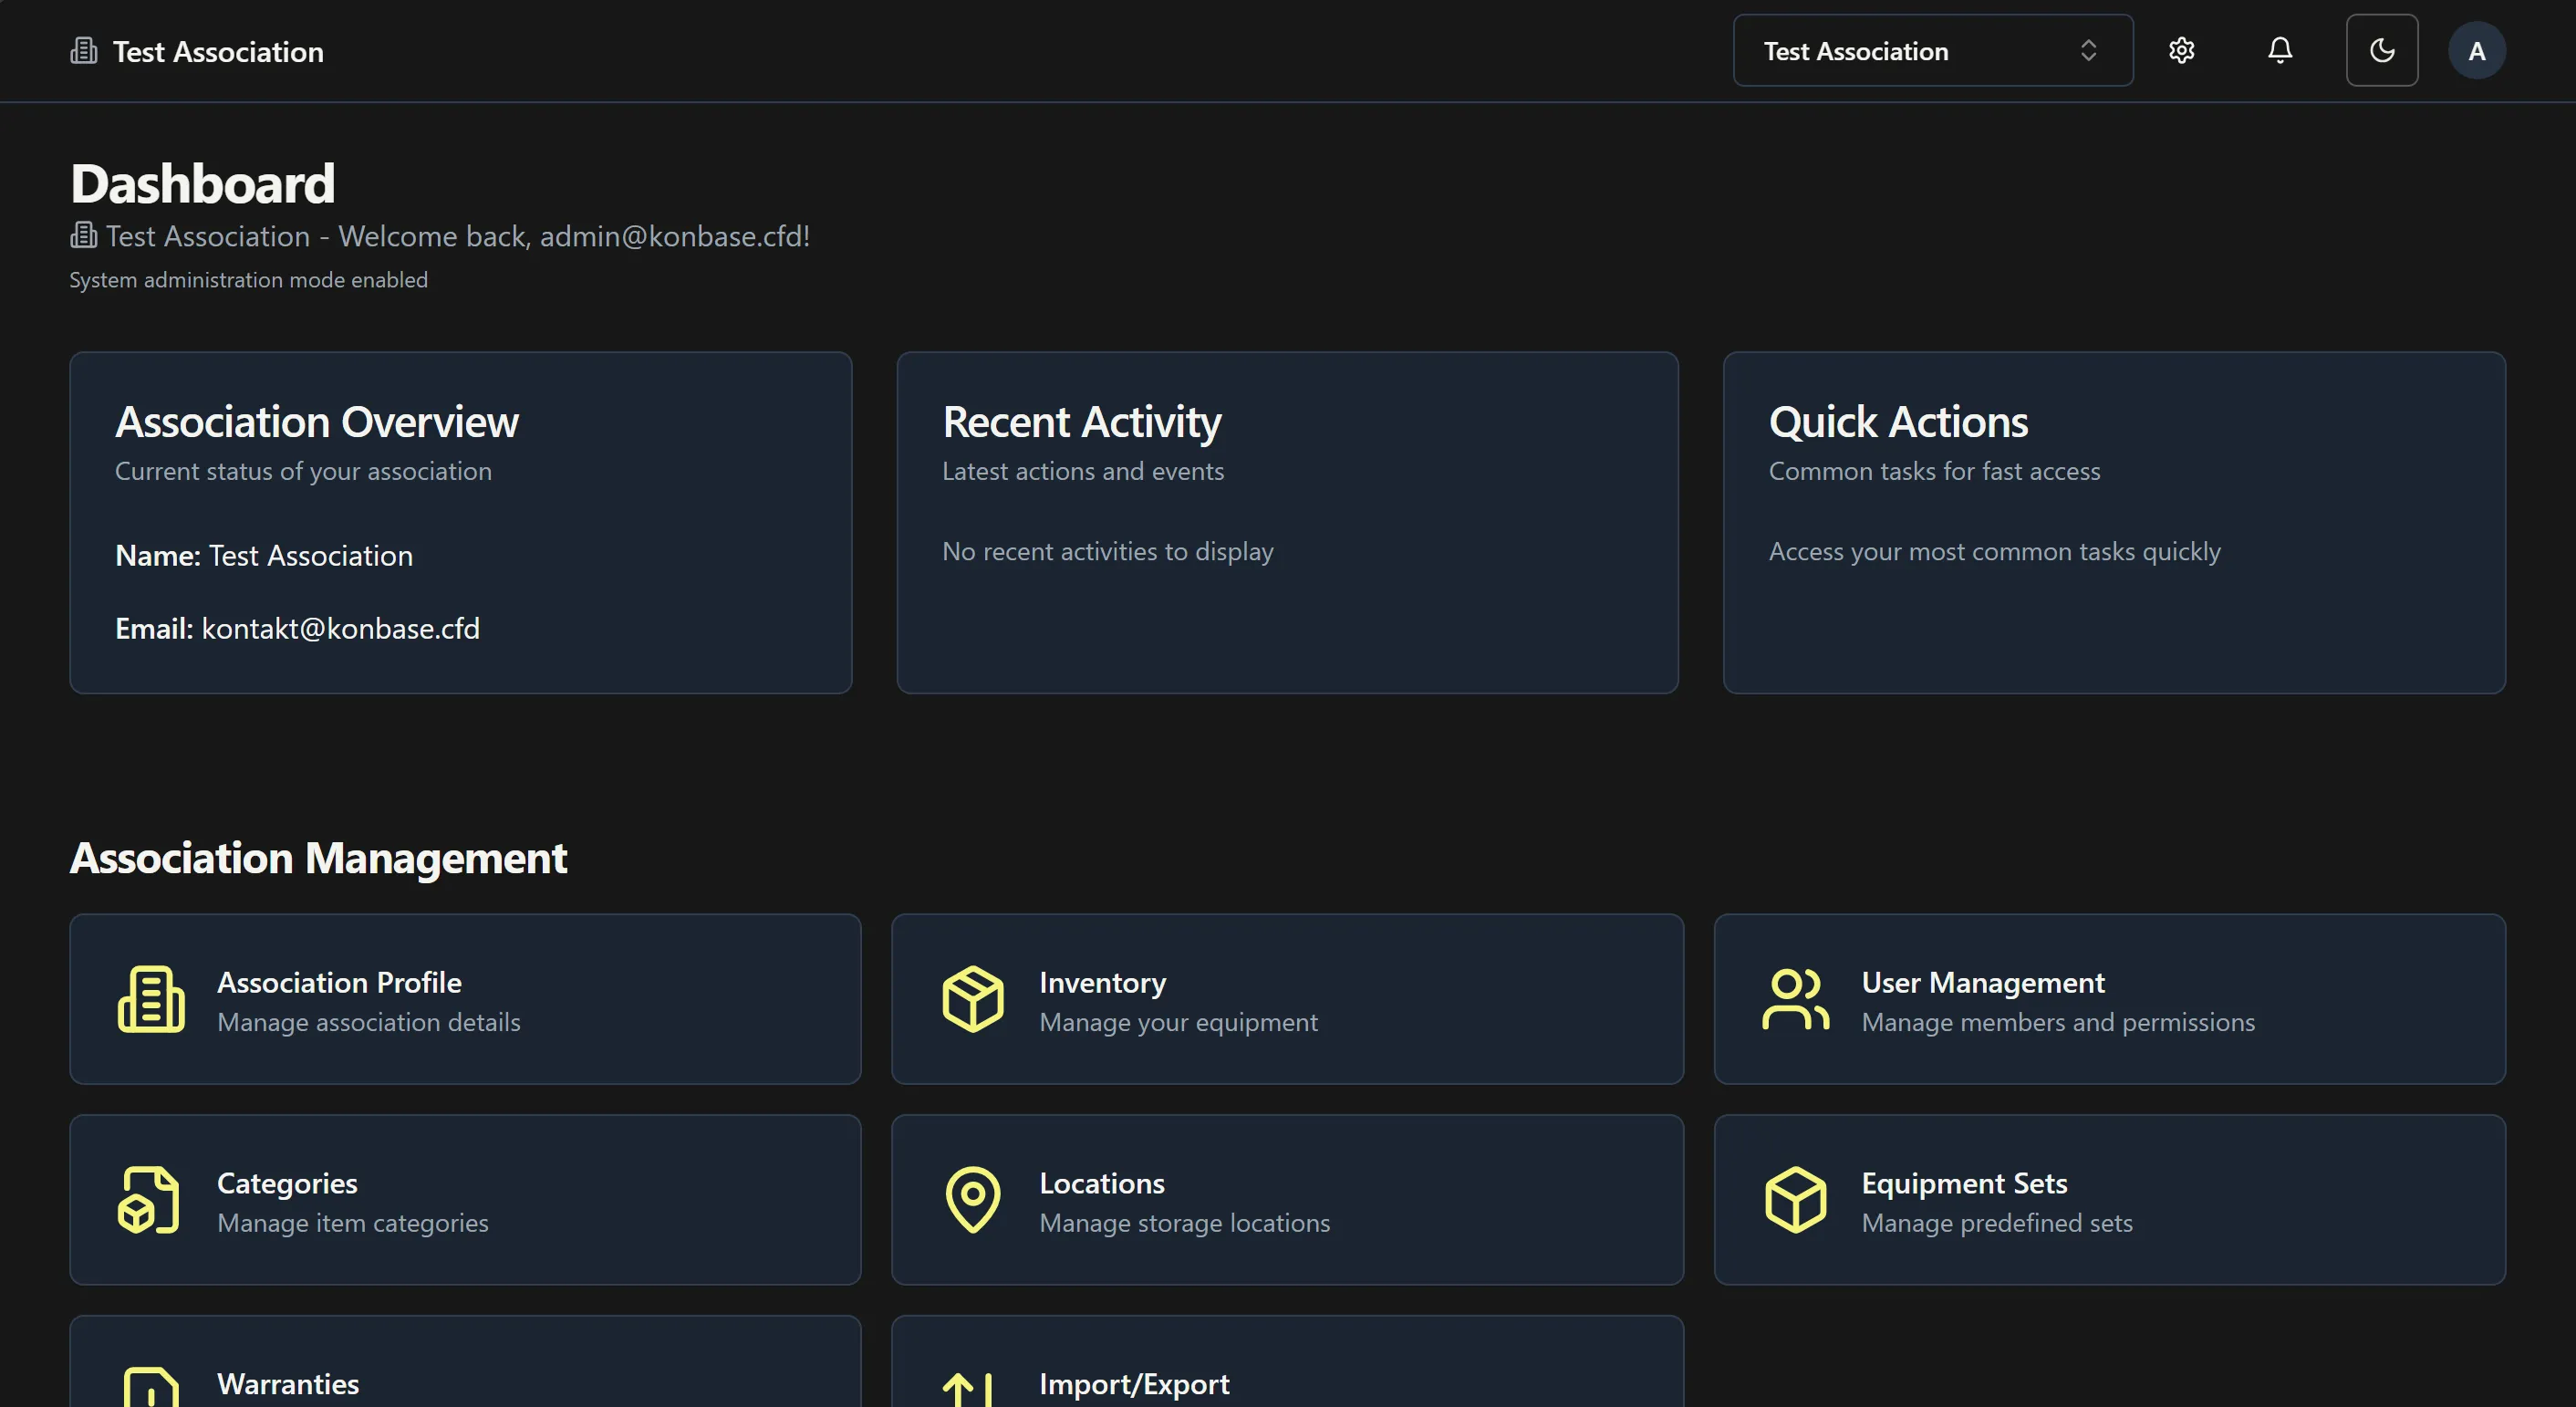Click the User Management people icon
The width and height of the screenshot is (2576, 1407).
point(1795,999)
